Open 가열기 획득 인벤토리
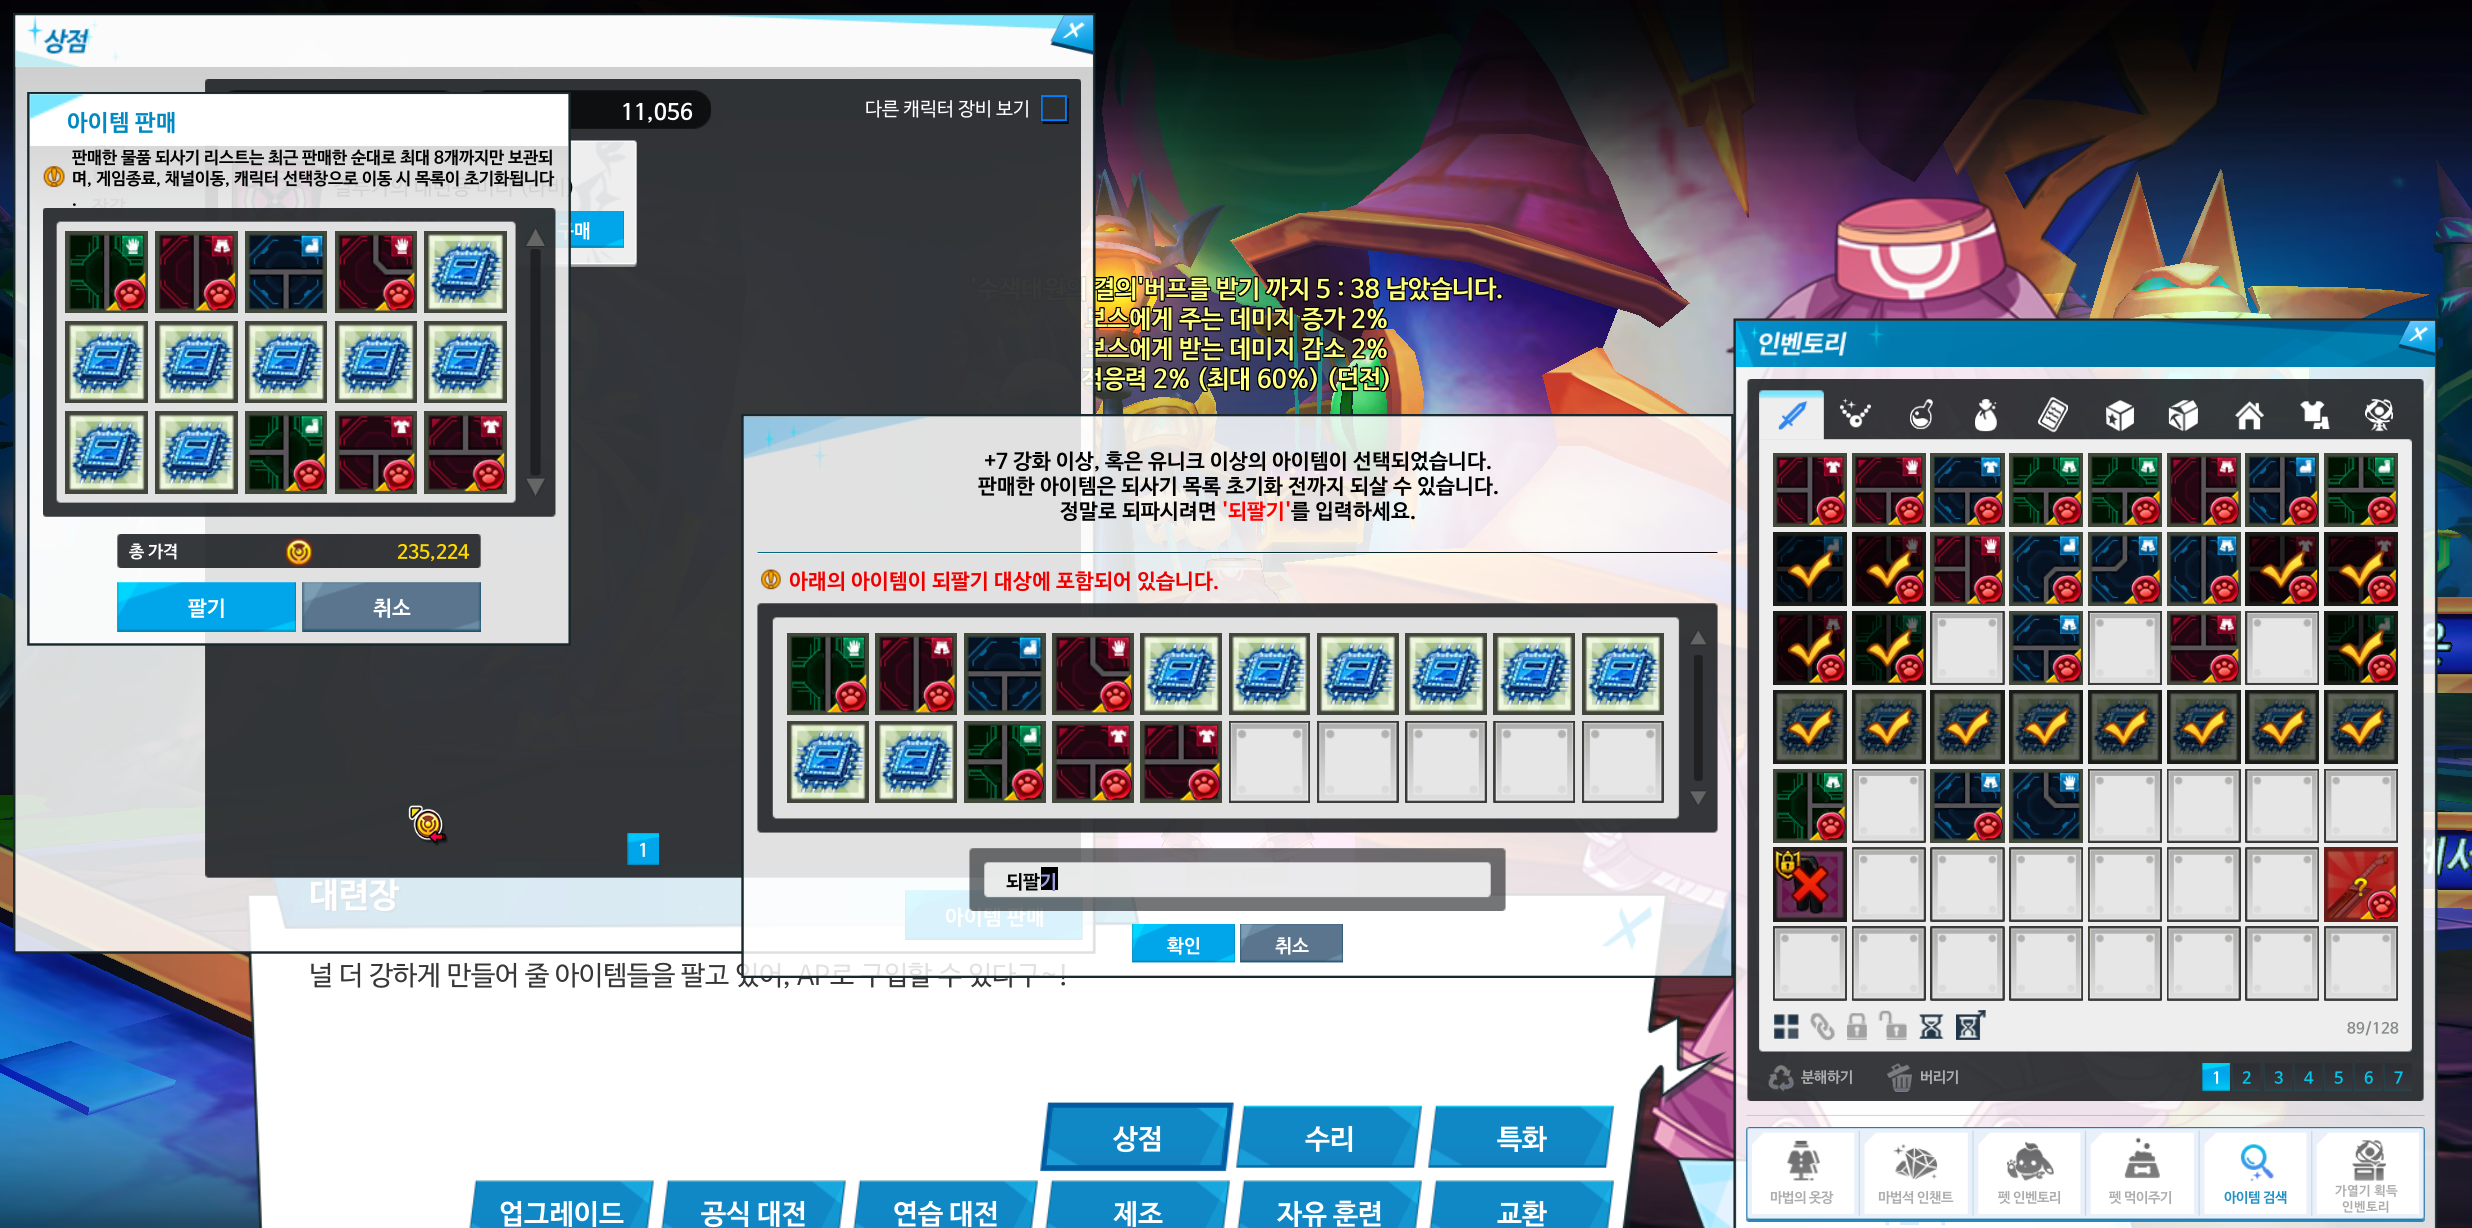This screenshot has width=2472, height=1228. [x=2366, y=1173]
